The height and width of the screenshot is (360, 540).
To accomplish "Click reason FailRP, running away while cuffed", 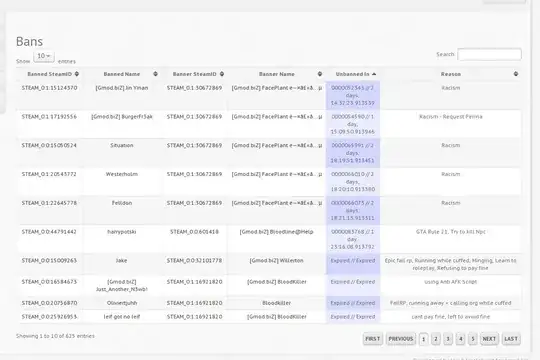I will pyautogui.click(x=451, y=303).
